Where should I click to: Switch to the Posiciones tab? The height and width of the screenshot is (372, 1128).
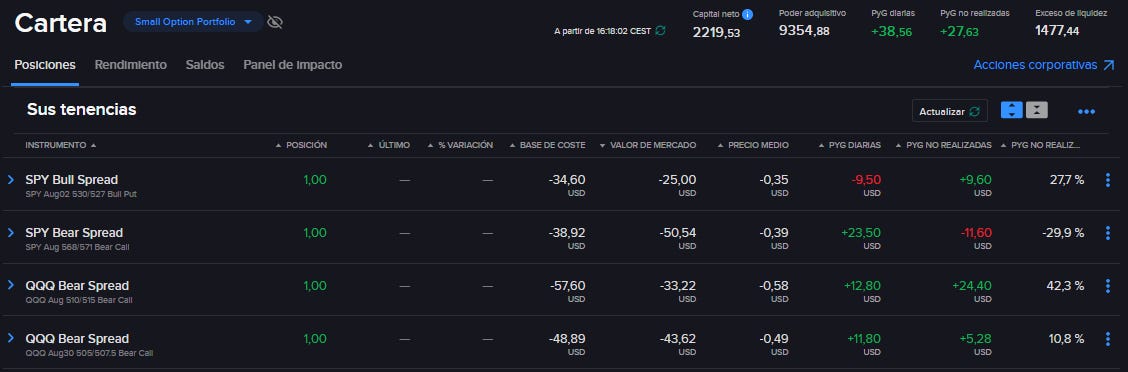pyautogui.click(x=45, y=65)
